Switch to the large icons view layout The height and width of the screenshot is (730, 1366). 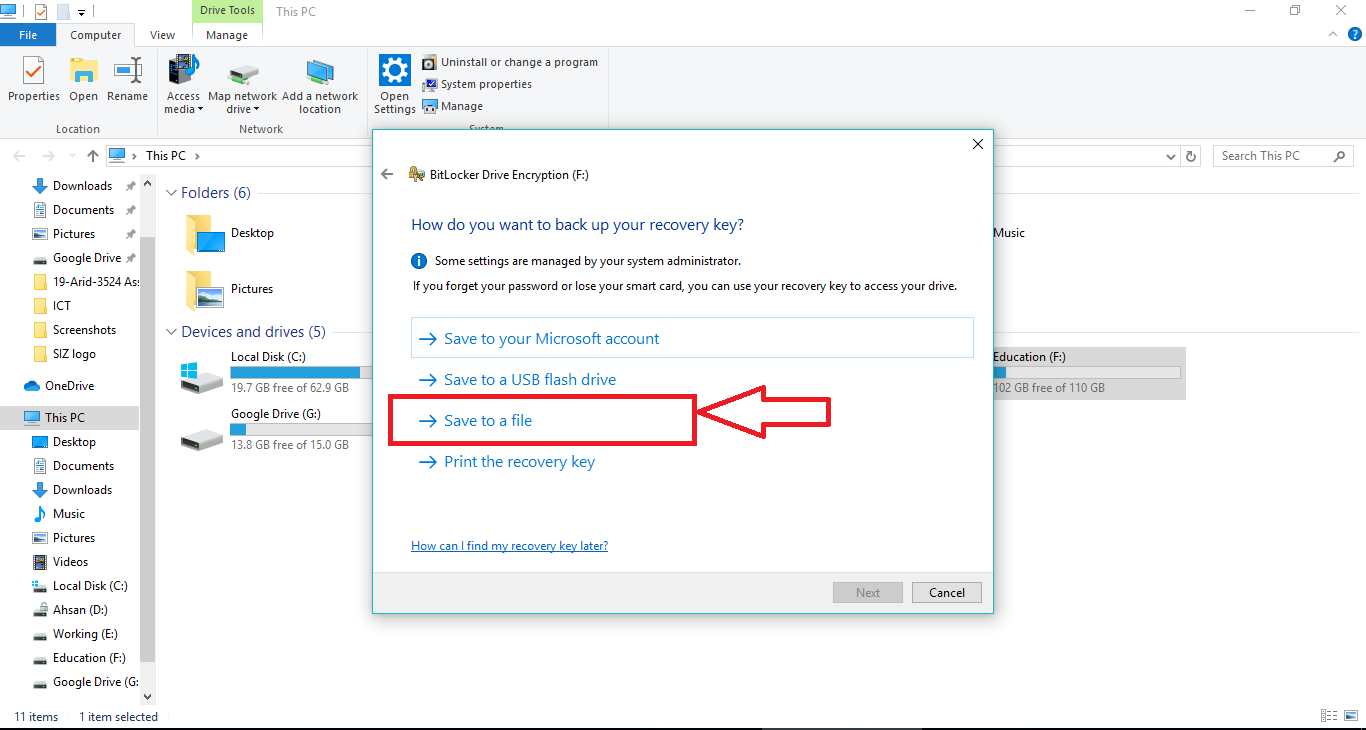tap(1351, 716)
